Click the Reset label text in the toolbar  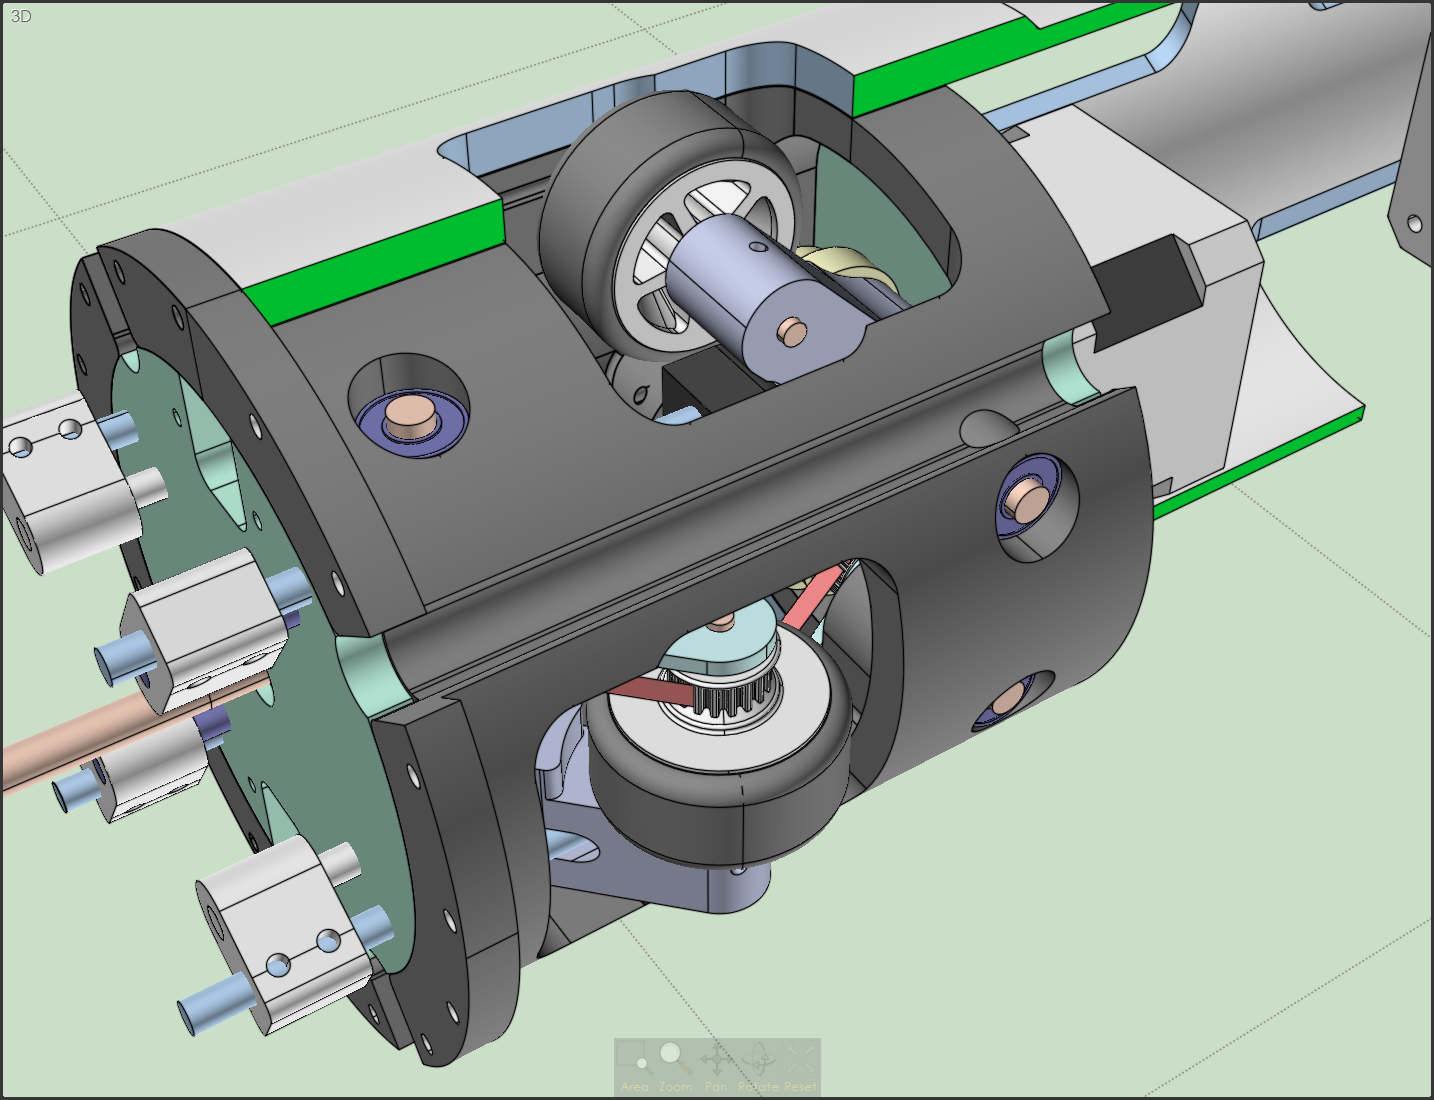pos(800,1086)
